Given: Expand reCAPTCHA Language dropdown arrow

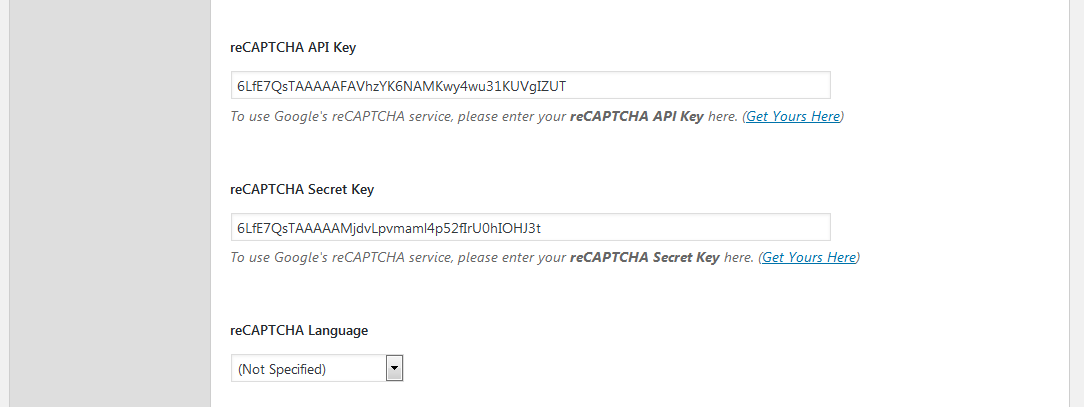Looking at the screenshot, I should tap(394, 369).
